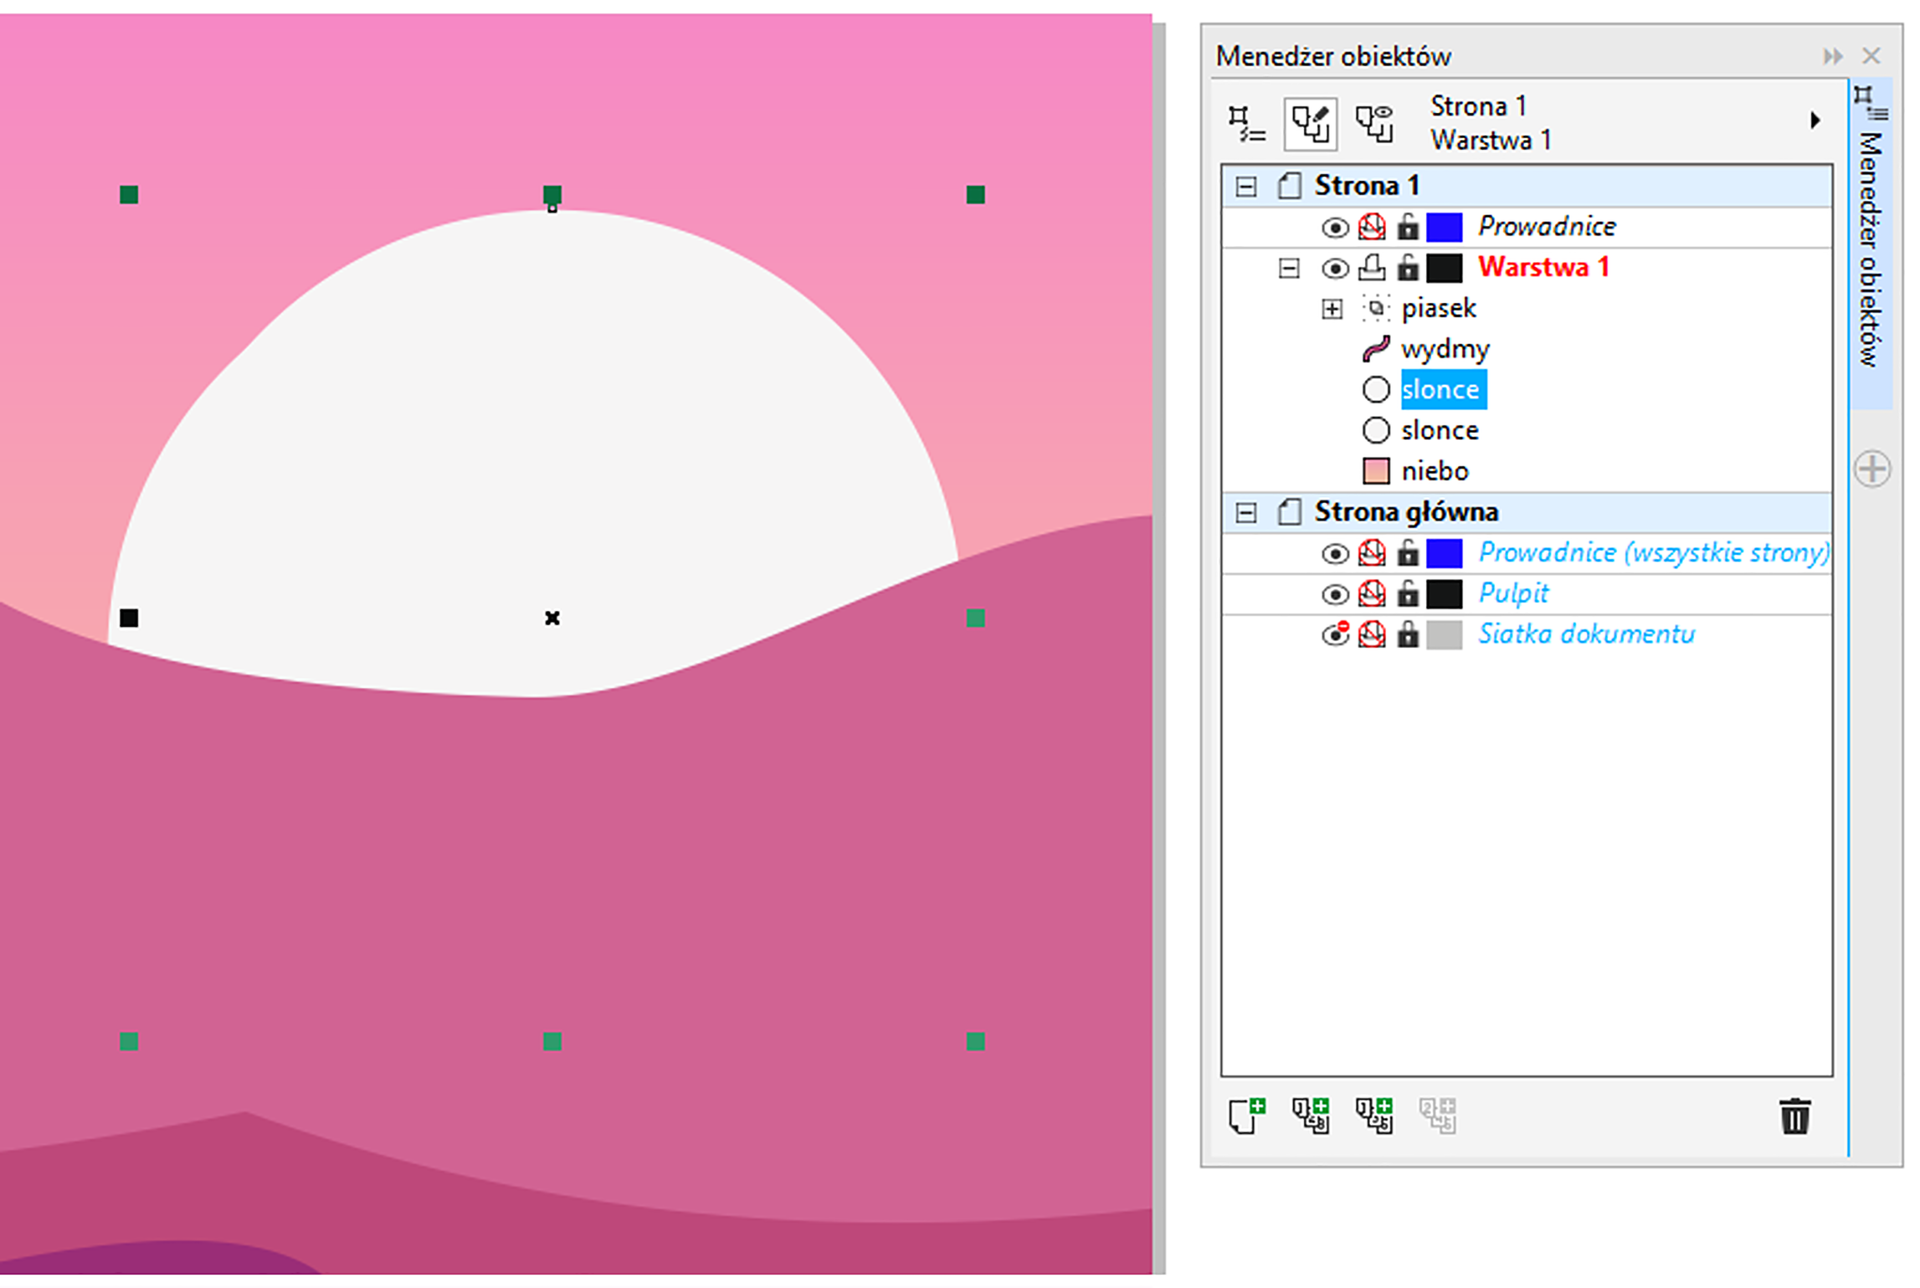Toggle the edit across layers icon
Viewport: 1920px width, 1288px height.
(1310, 123)
